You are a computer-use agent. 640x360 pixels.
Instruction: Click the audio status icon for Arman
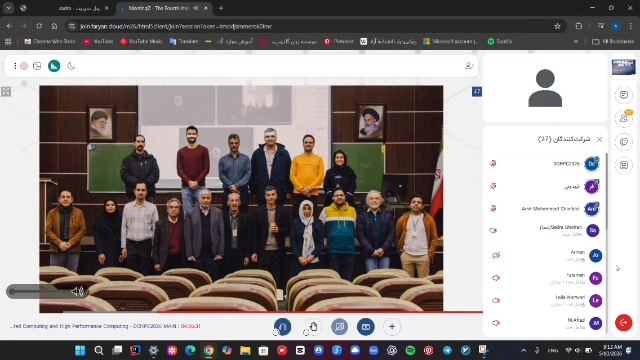click(x=496, y=256)
